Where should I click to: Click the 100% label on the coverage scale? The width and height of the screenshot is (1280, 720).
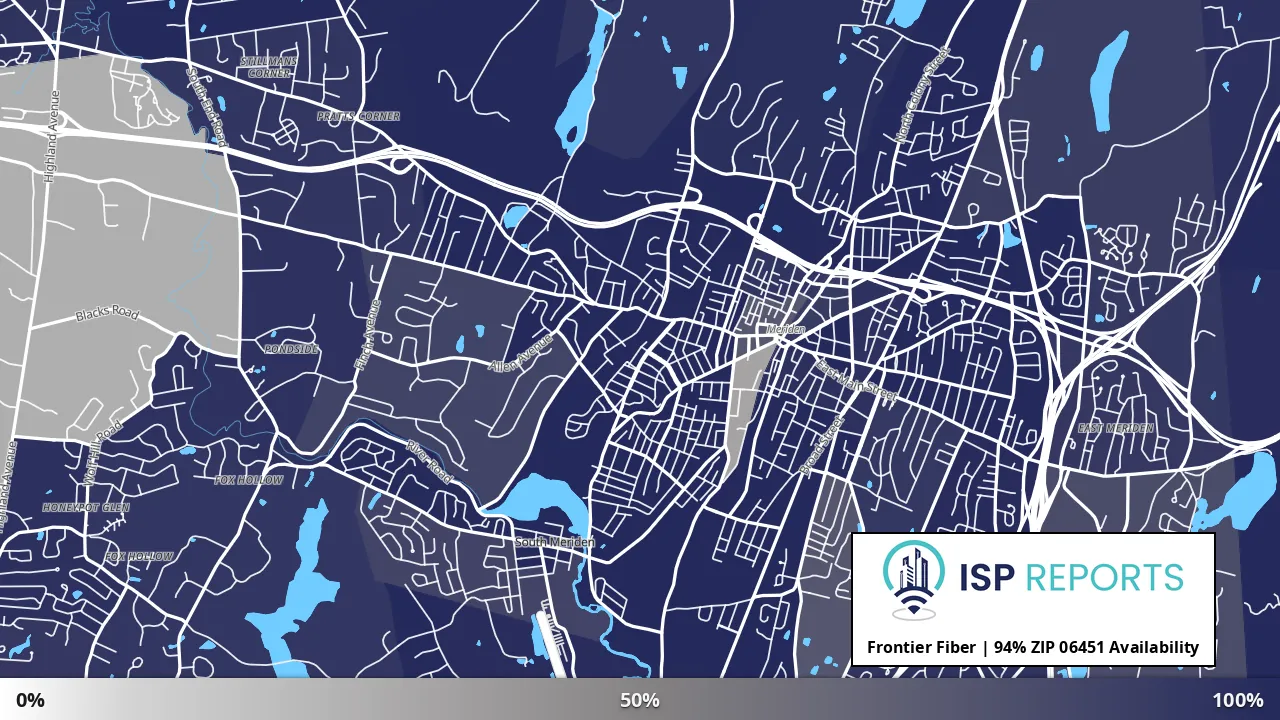[x=1238, y=700]
